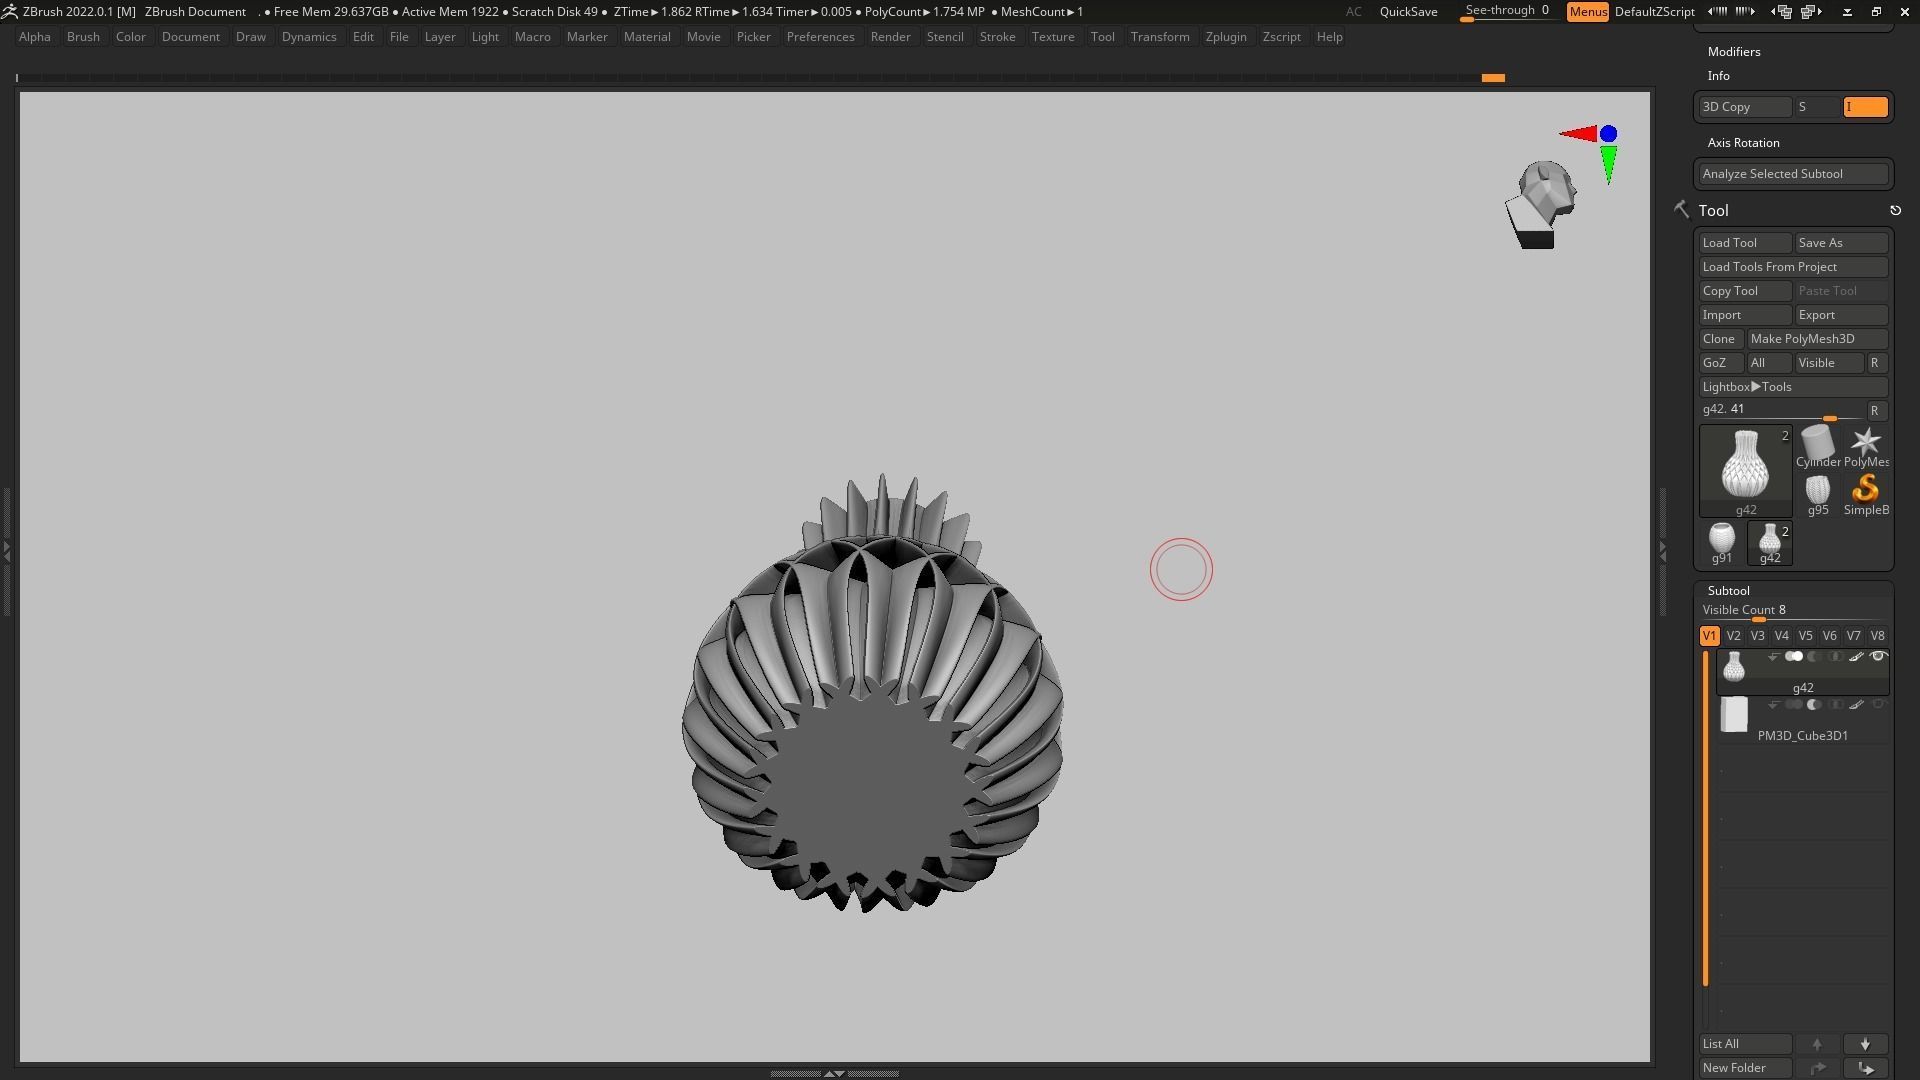Open the Zplugin menu
This screenshot has width=1920, height=1080.
click(1225, 37)
